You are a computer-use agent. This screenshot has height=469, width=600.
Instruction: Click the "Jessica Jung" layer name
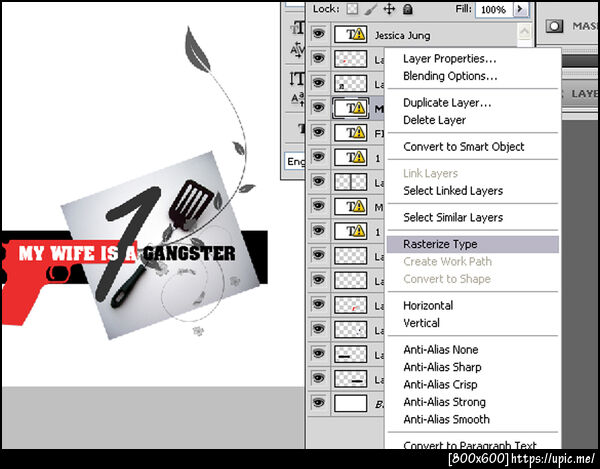[403, 36]
